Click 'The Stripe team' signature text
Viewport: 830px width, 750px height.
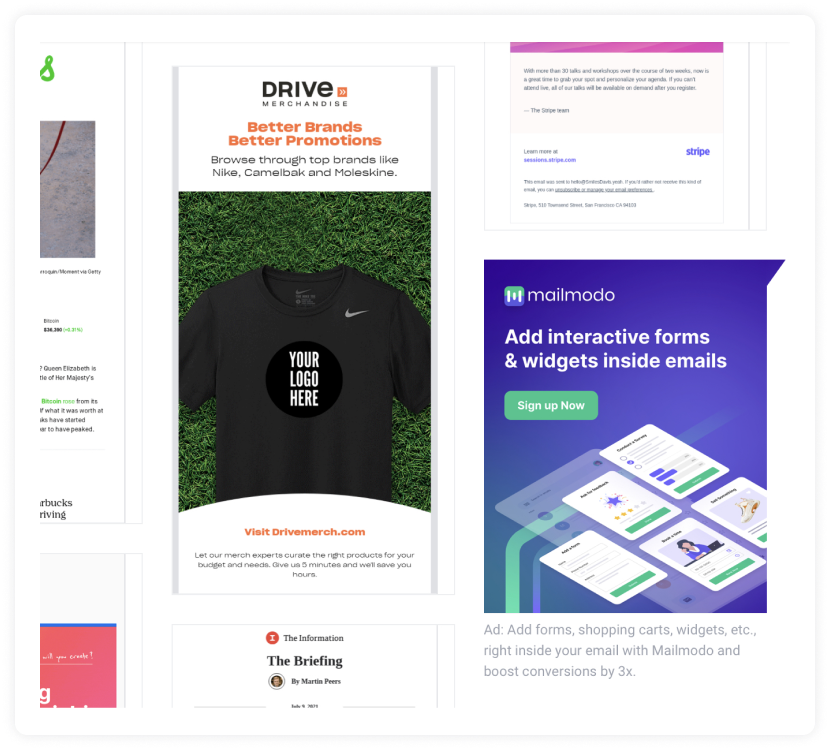point(547,111)
